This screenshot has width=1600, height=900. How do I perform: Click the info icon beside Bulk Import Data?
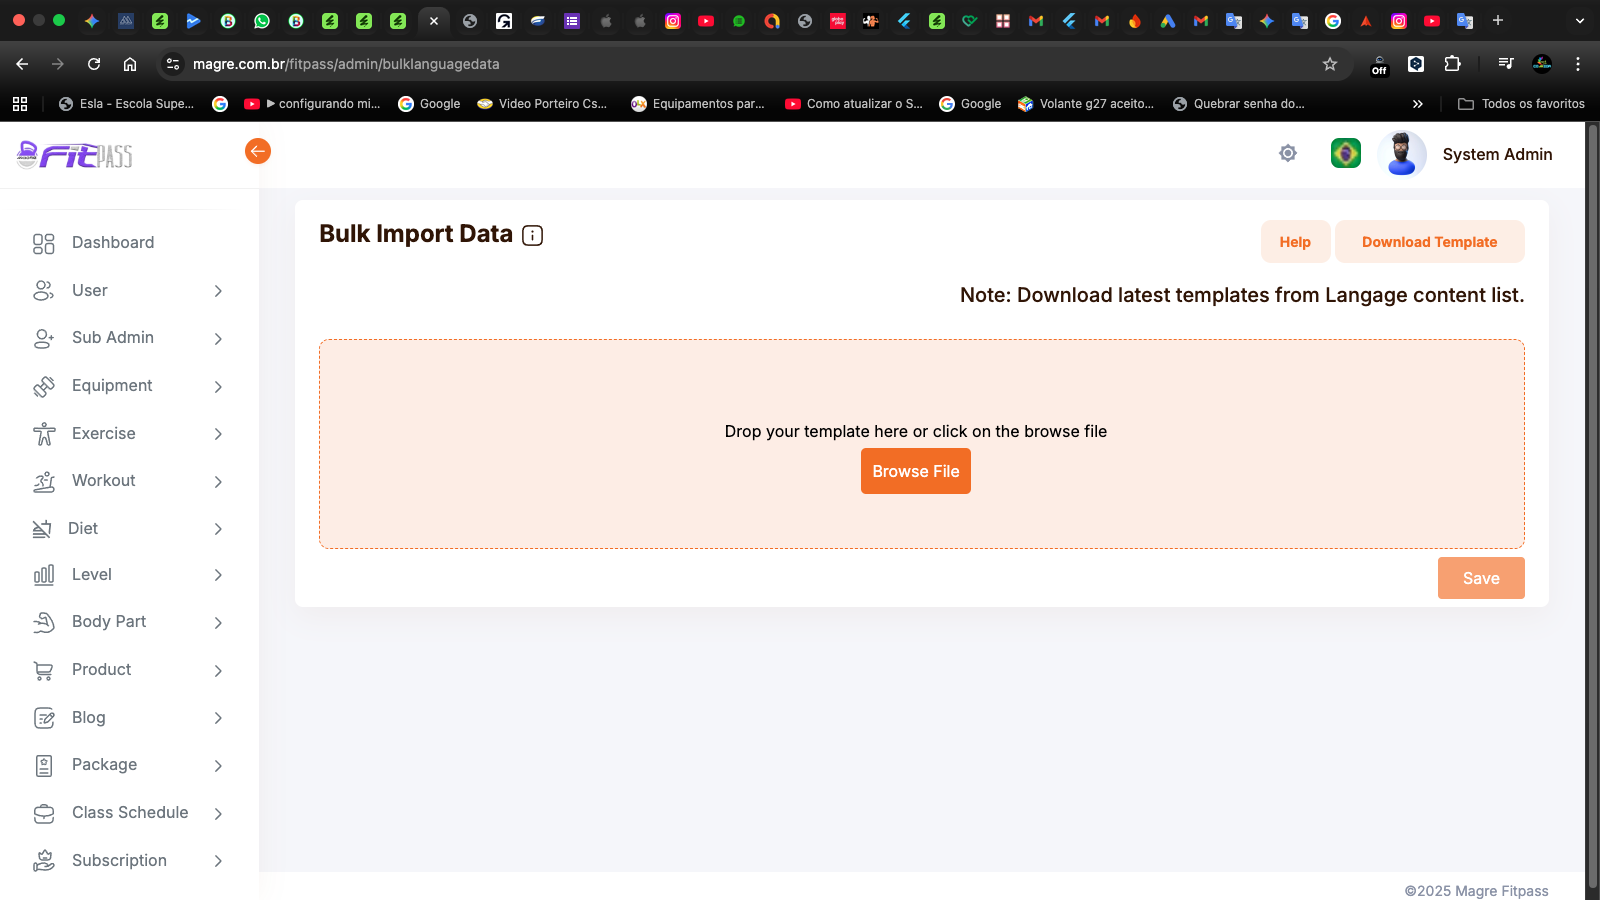533,236
